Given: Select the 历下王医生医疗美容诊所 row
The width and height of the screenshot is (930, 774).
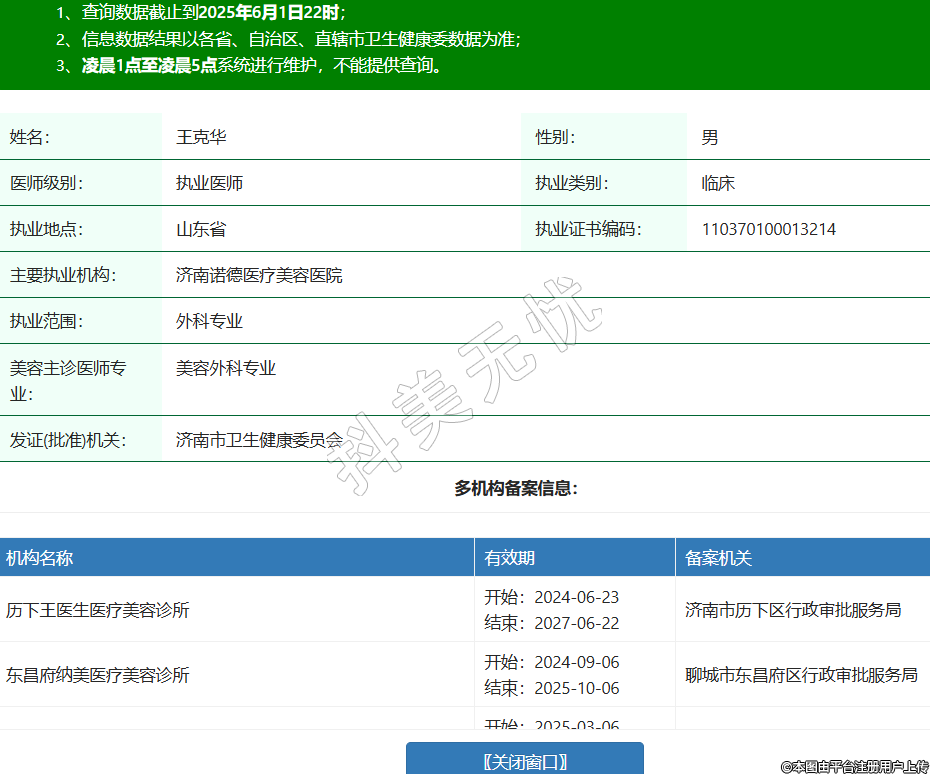Looking at the screenshot, I should click(x=98, y=610).
